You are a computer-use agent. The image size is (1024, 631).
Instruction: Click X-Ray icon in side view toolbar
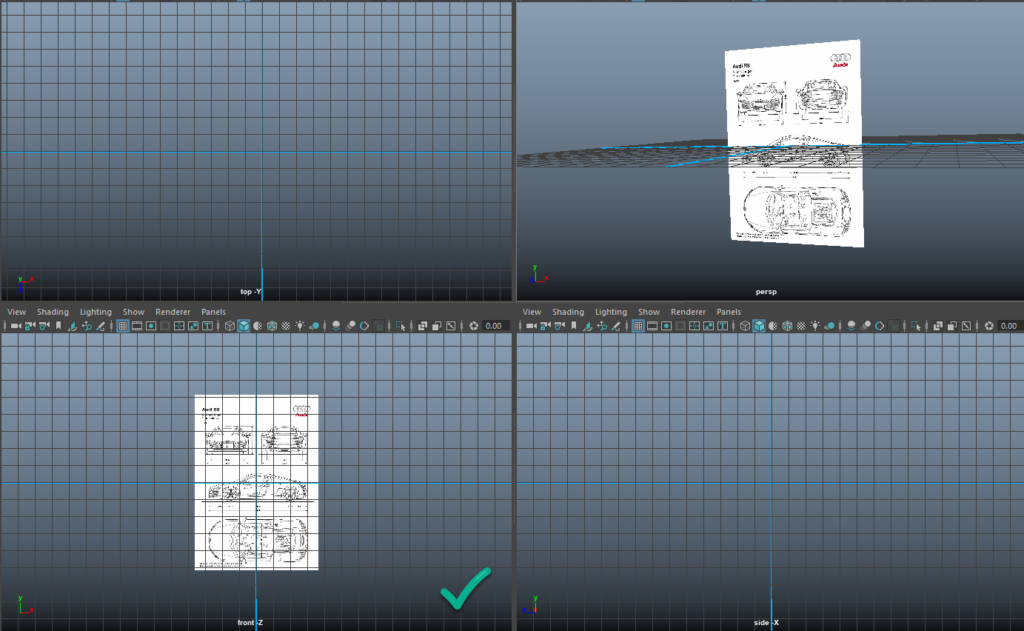click(x=938, y=326)
